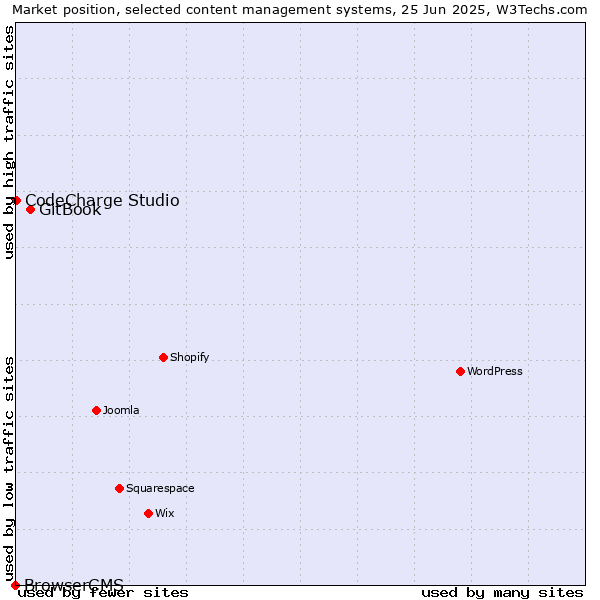The width and height of the screenshot is (600, 600).
Task: Select the WordPress label text
Action: tap(495, 371)
